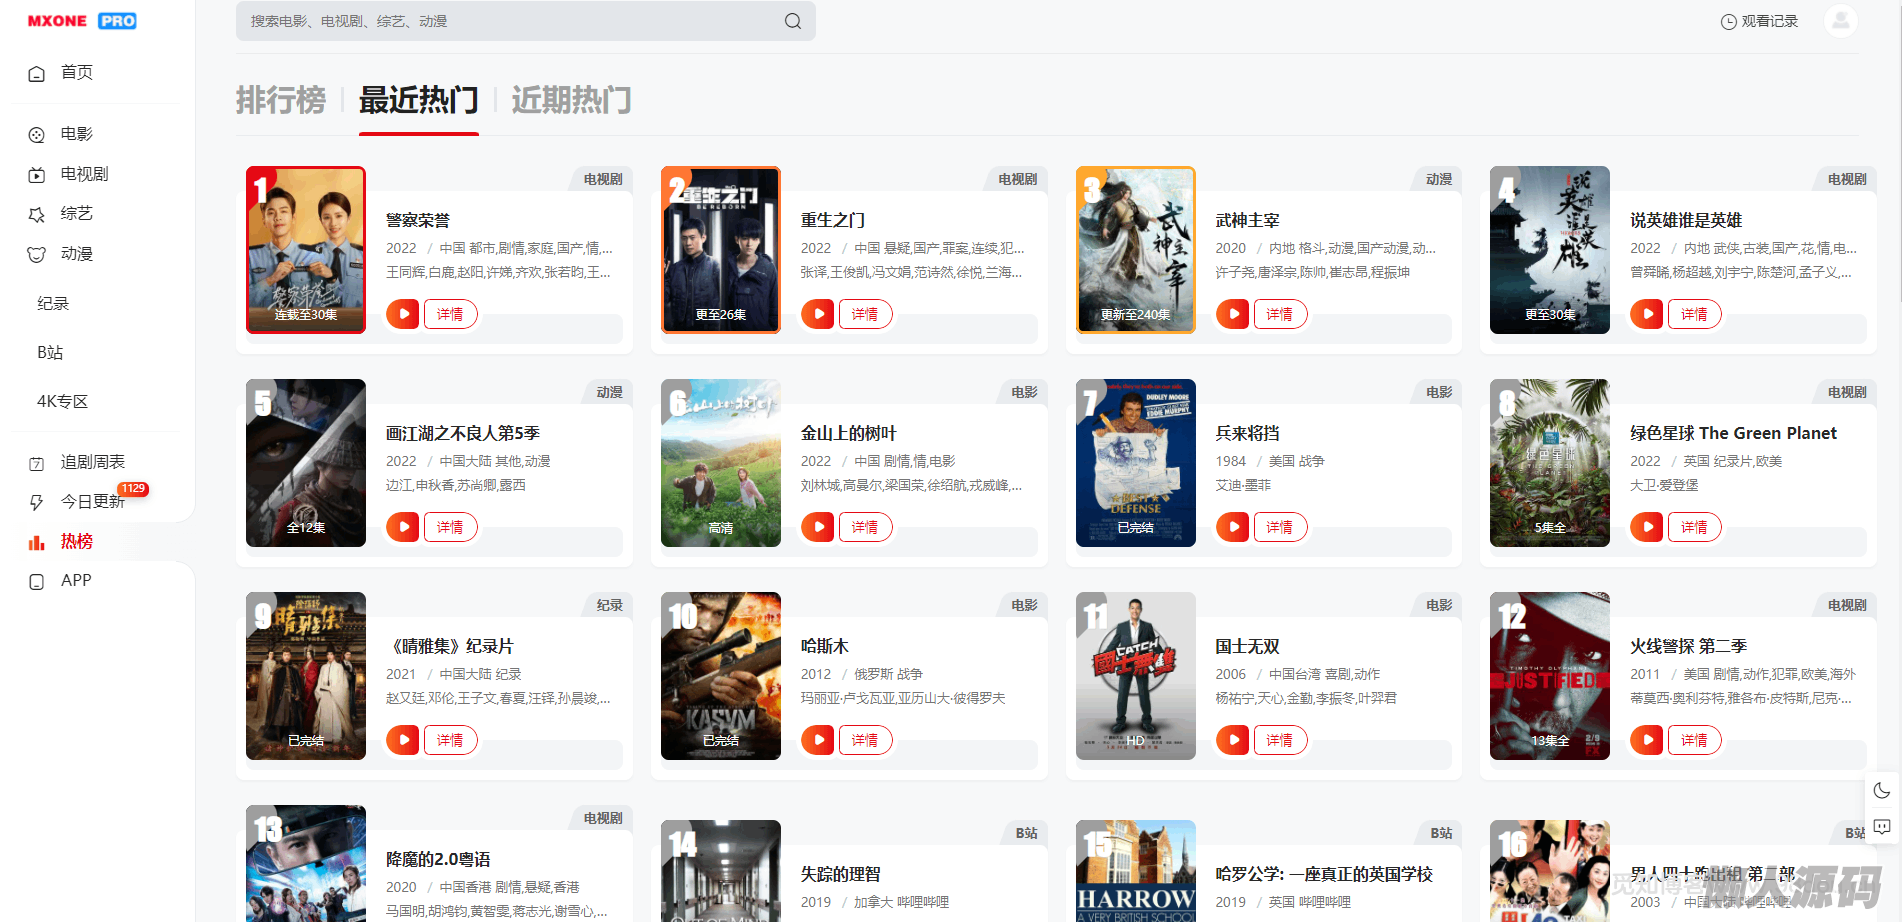Play 武神主宰 with the play button
The image size is (1902, 922).
point(1233,314)
